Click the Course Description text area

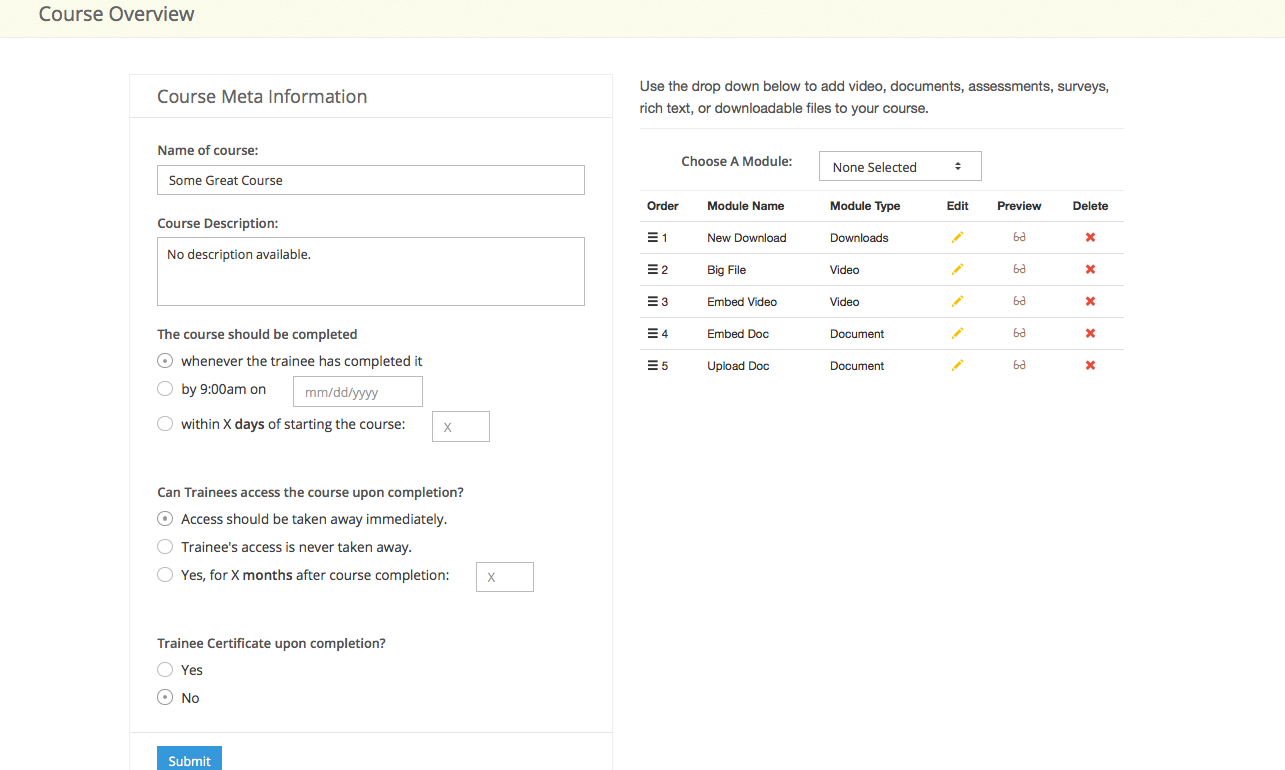pyautogui.click(x=370, y=271)
